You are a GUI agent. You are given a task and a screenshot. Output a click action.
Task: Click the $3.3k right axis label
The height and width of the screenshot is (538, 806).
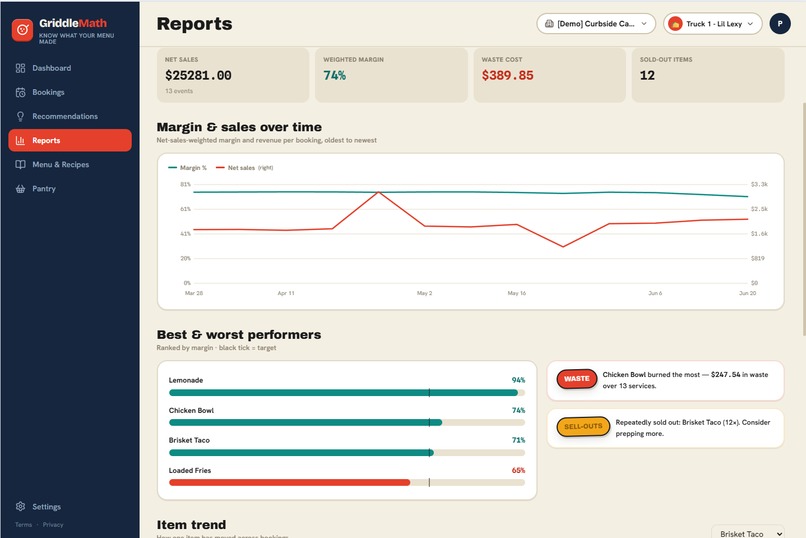(759, 184)
